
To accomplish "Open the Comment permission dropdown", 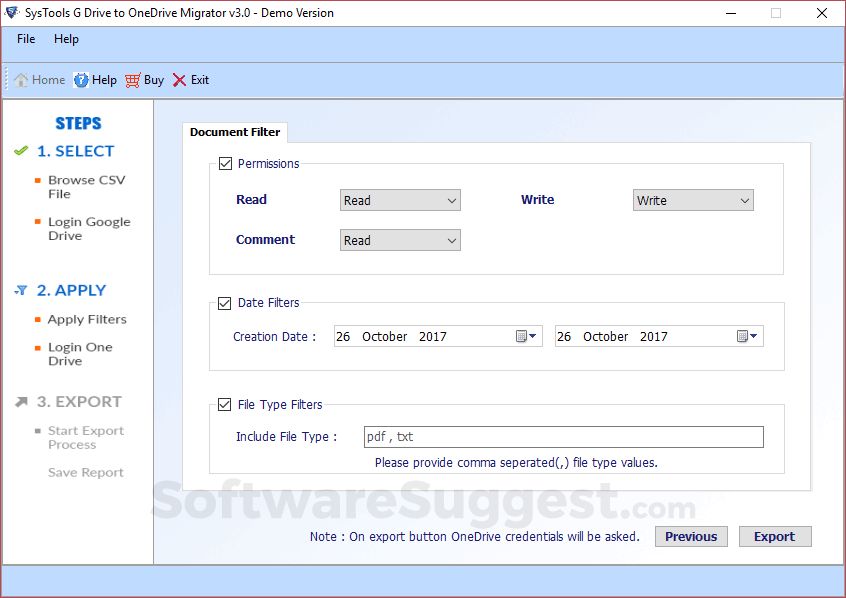I will 400,240.
